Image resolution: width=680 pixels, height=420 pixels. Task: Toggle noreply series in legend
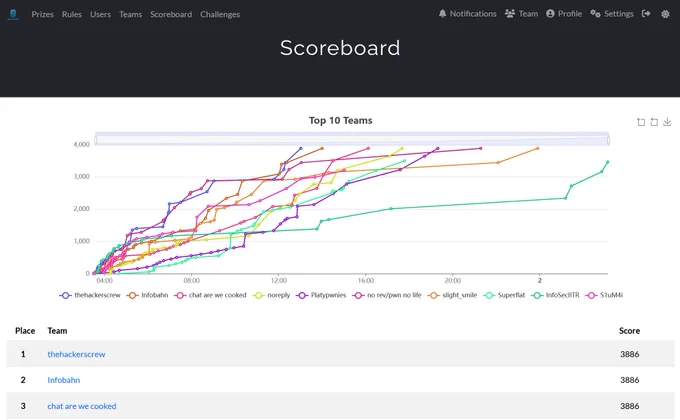click(x=271, y=295)
